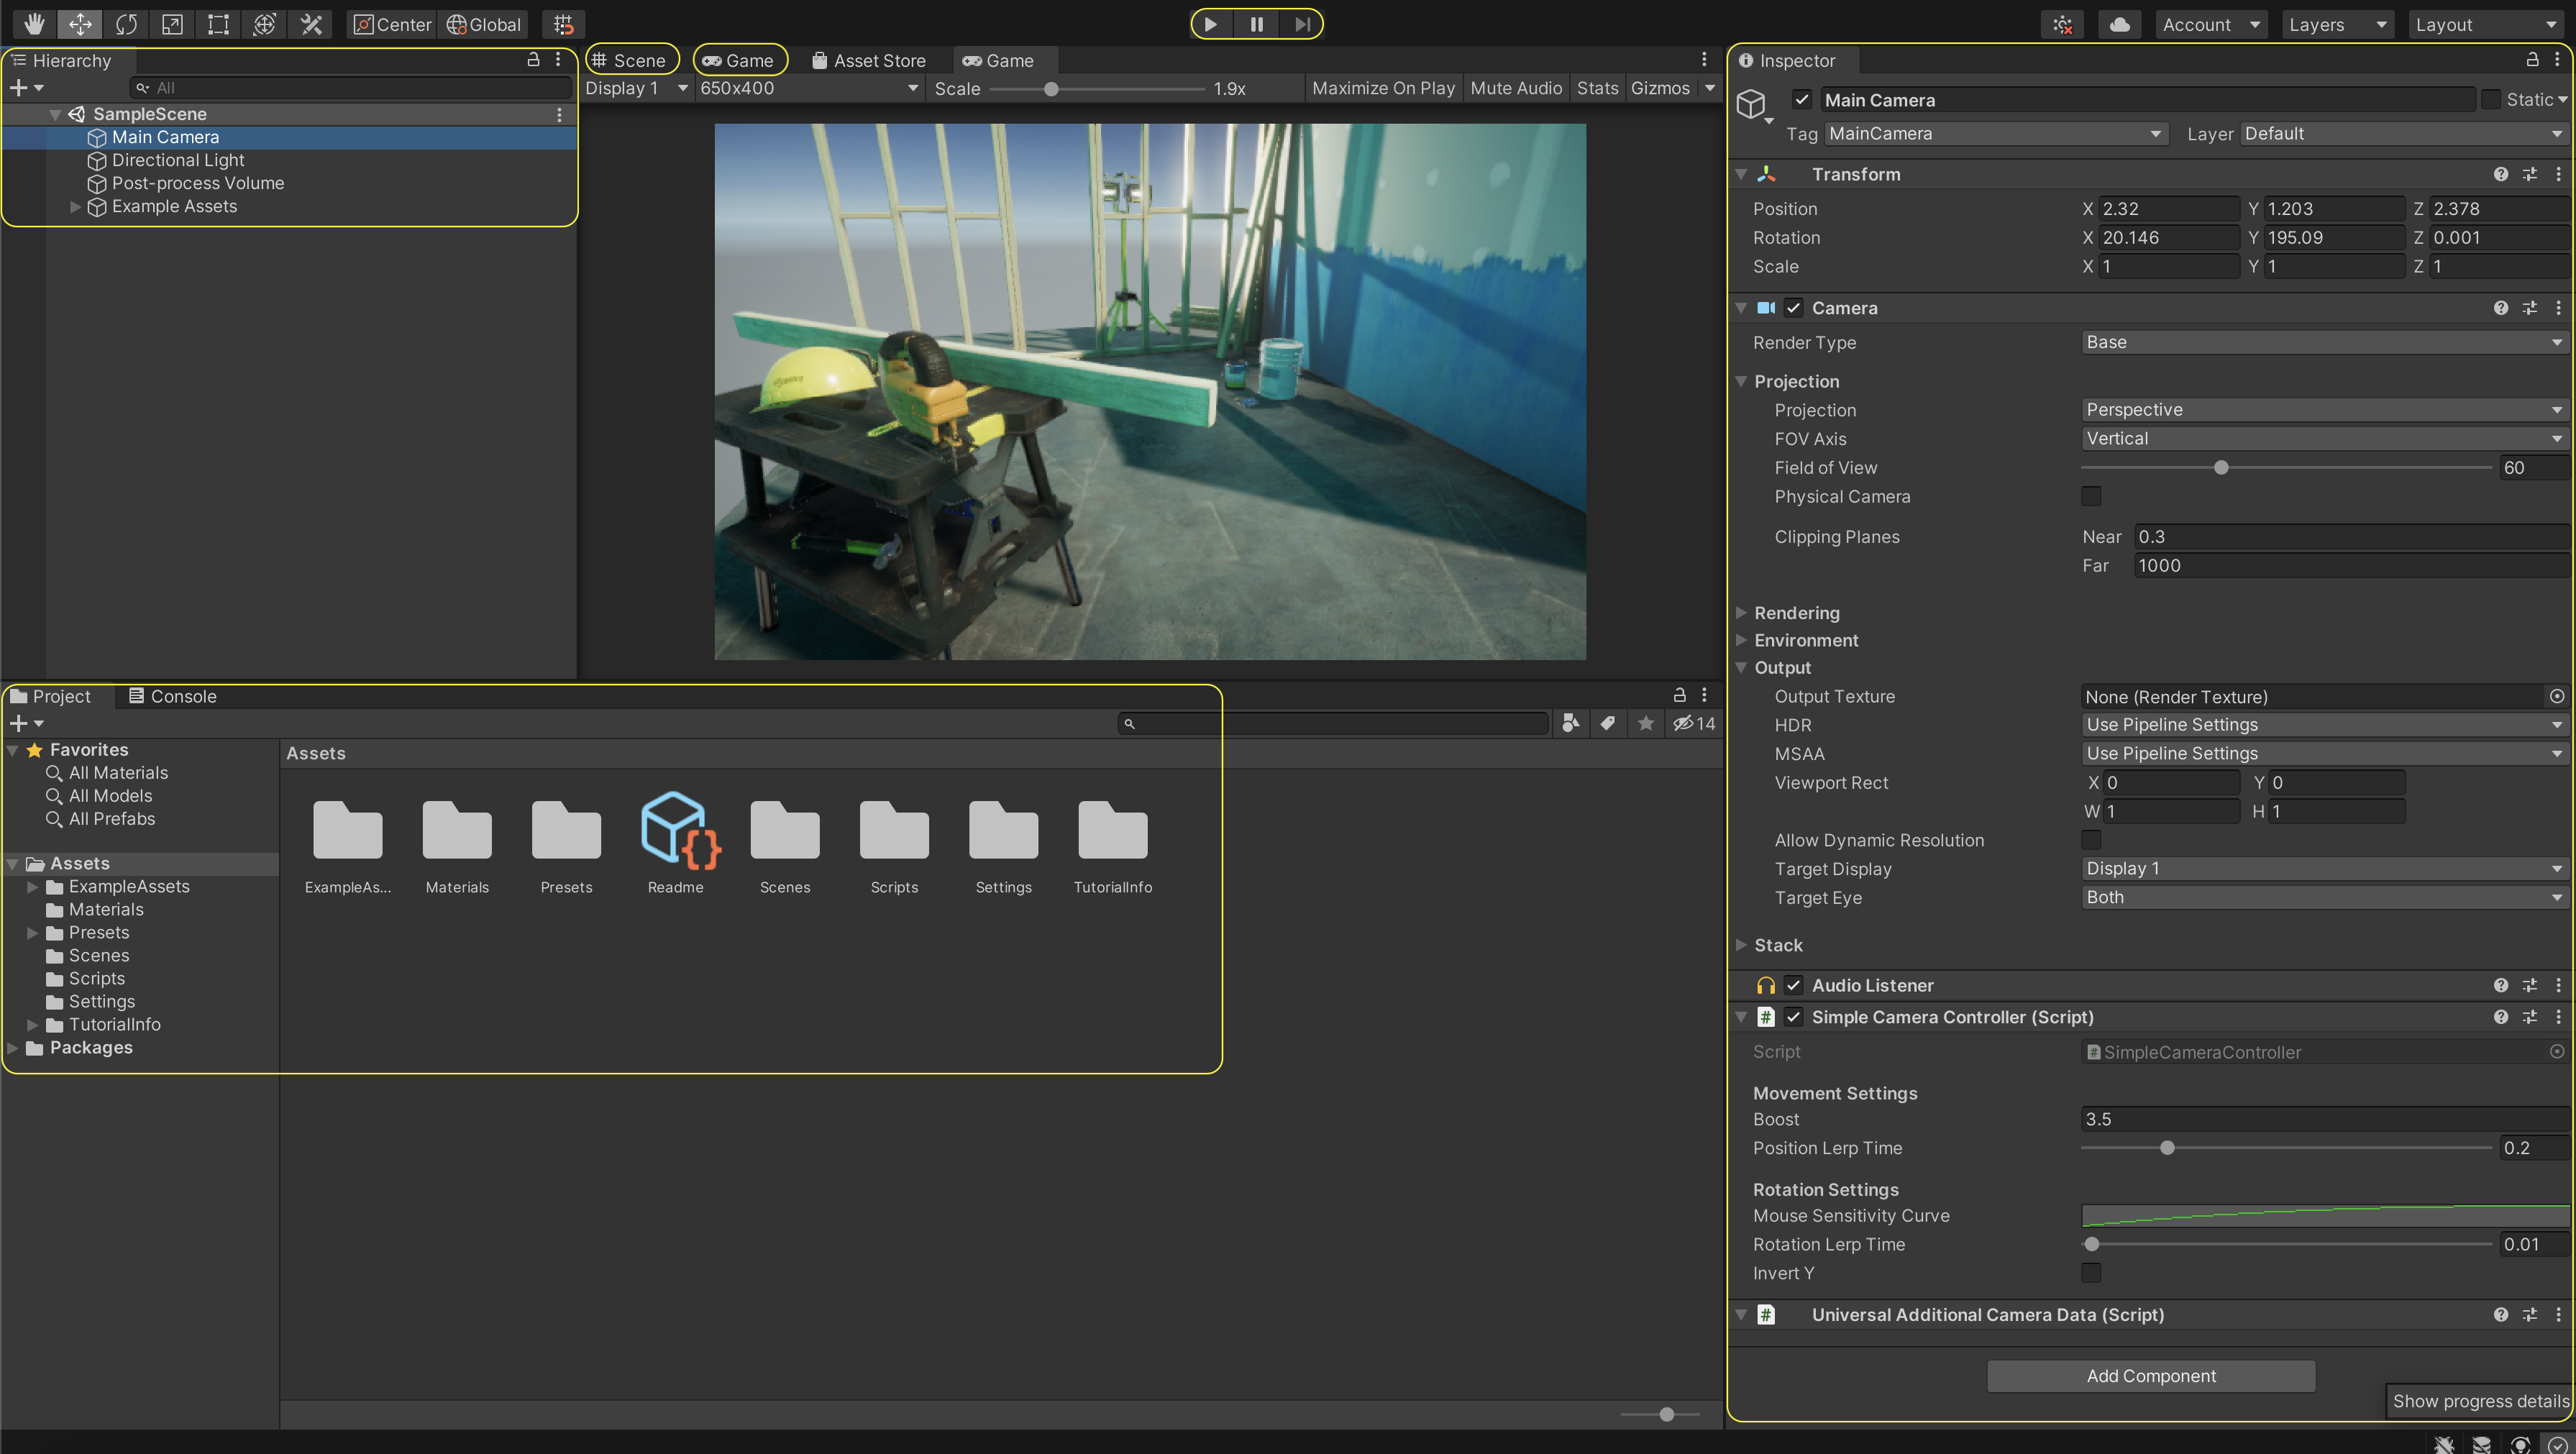Select the Rotate tool

tap(126, 24)
